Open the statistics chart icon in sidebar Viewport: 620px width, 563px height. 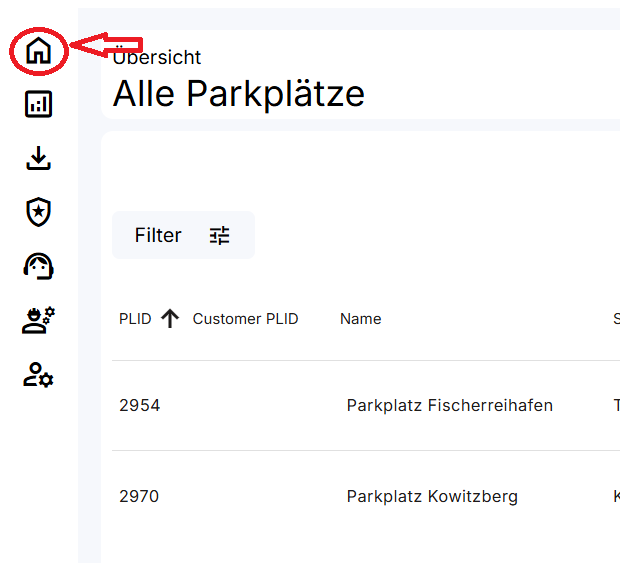38,104
